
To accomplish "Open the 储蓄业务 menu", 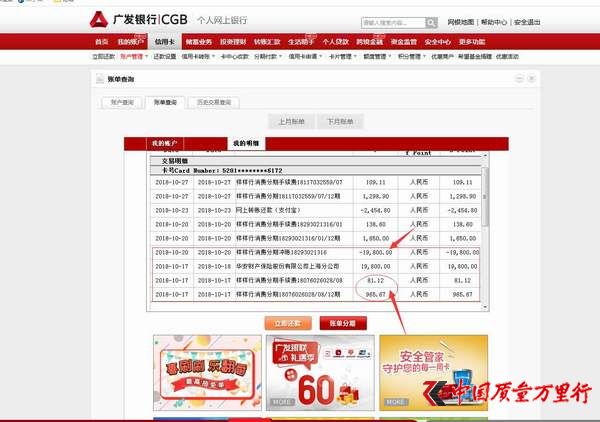I will coord(199,42).
